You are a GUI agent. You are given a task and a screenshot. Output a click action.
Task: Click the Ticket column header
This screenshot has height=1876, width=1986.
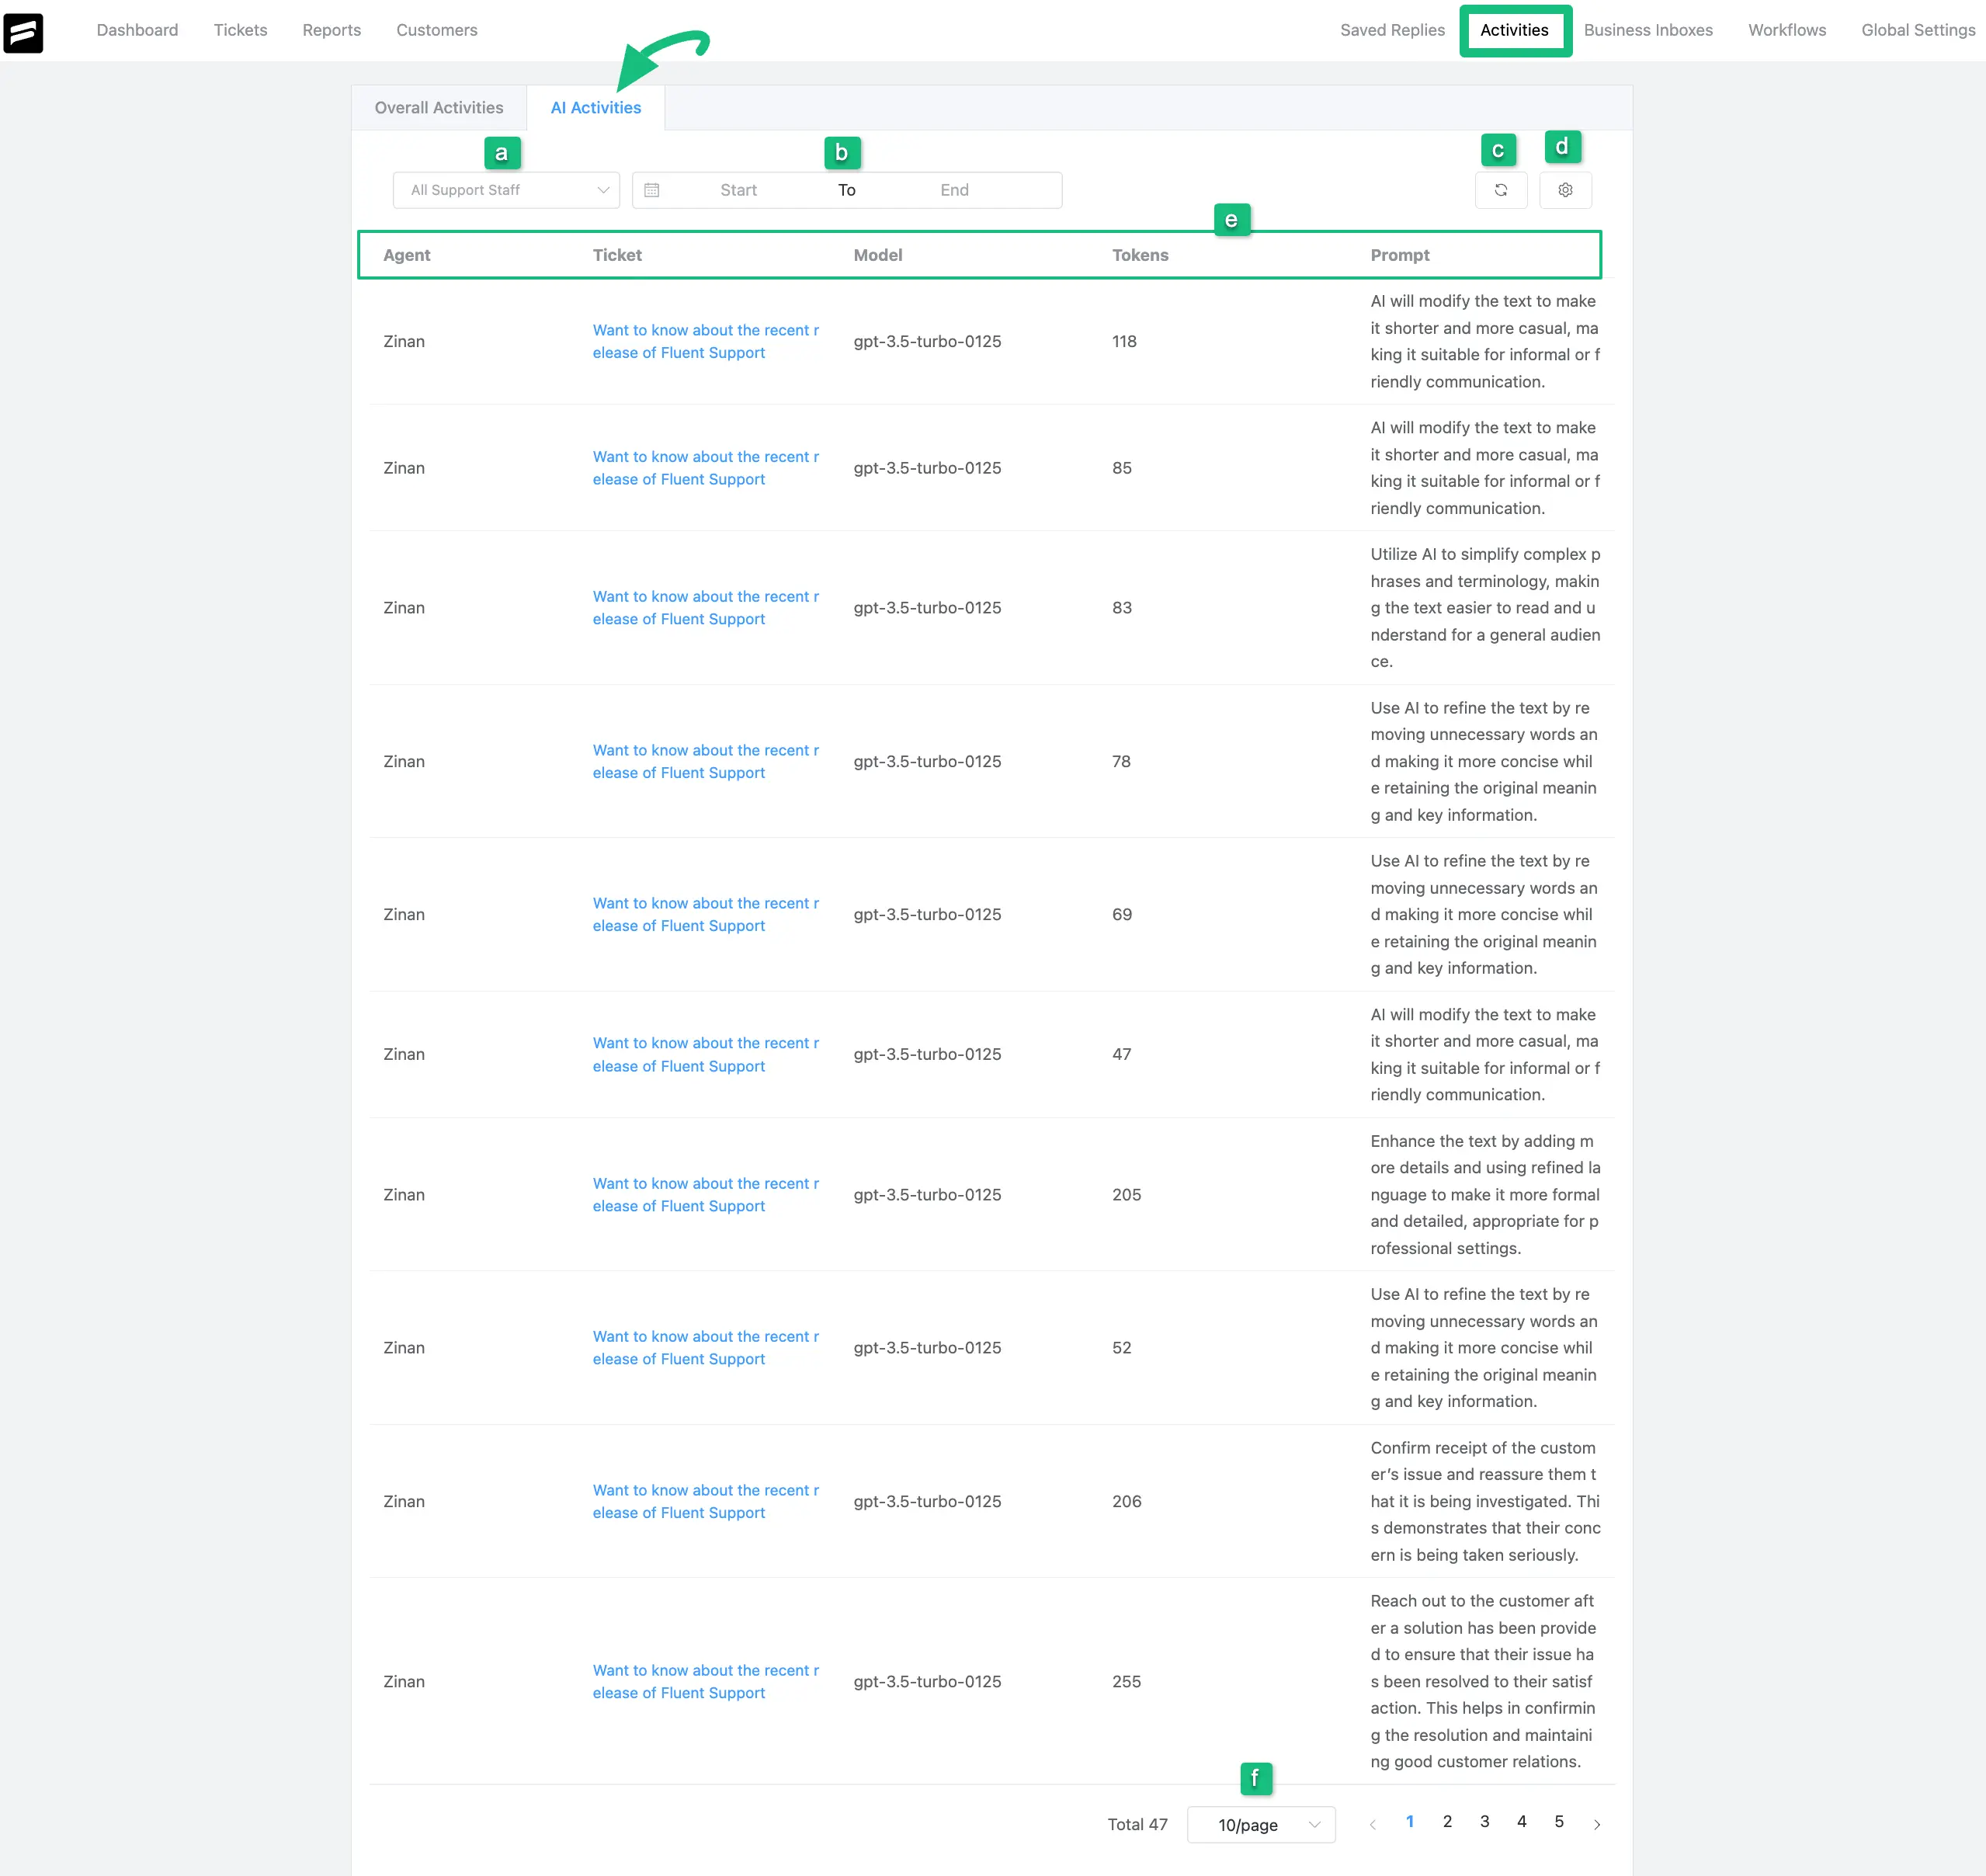617,255
